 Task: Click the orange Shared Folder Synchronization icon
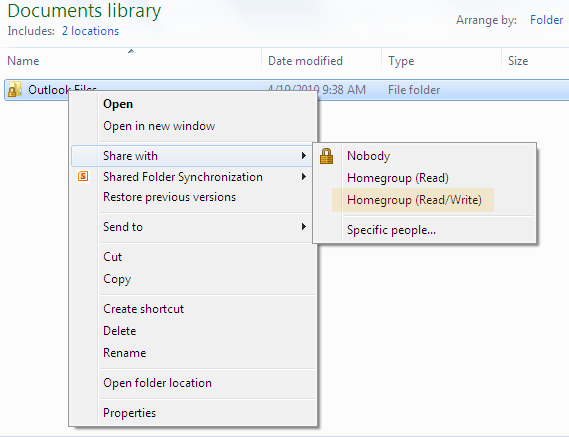click(83, 176)
